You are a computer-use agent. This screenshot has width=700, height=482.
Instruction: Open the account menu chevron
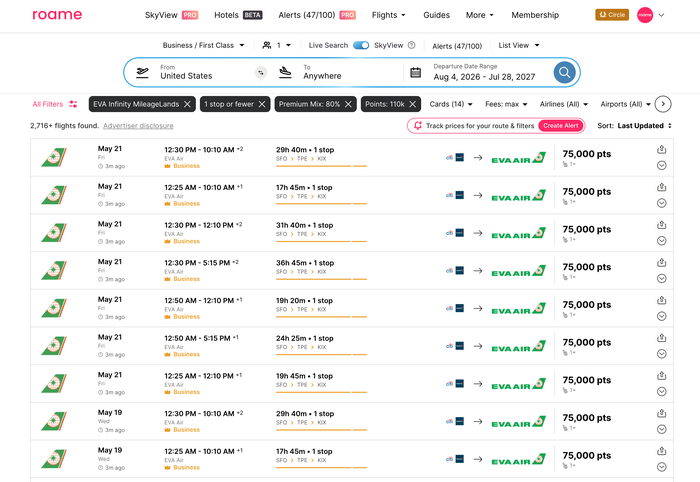coord(661,15)
